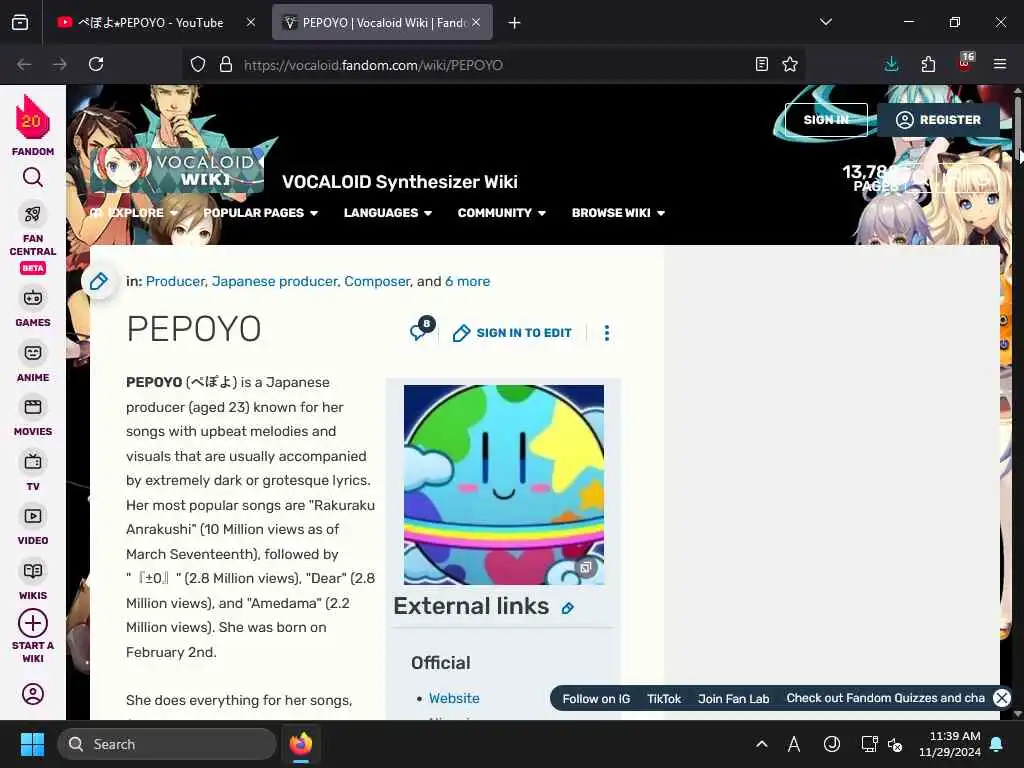1024x768 pixels.
Task: Open the Games category icon
Action: tap(33, 298)
